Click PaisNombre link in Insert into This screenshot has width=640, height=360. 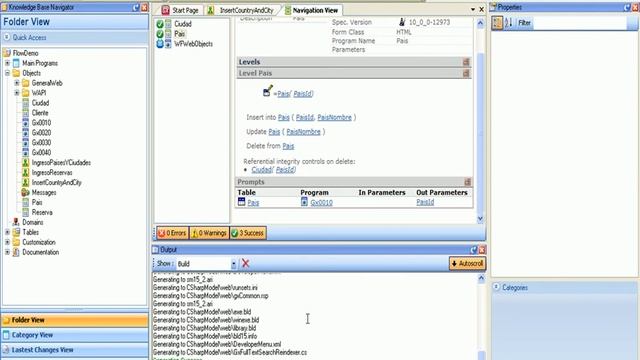pyautogui.click(x=334, y=118)
